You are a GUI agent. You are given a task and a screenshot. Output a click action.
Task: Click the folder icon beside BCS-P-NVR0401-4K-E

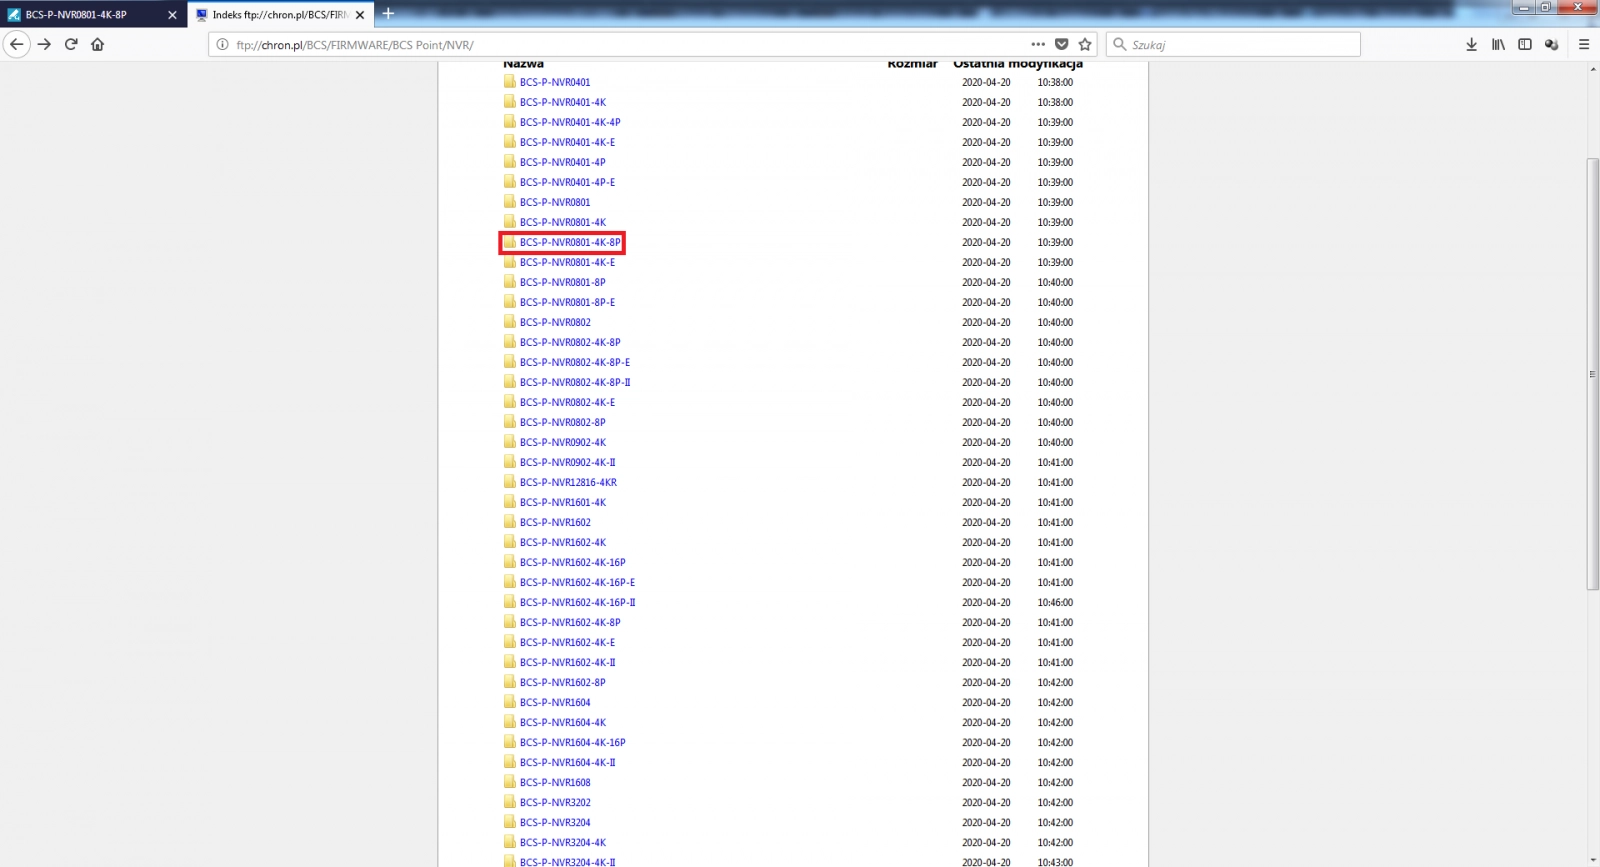coord(510,142)
